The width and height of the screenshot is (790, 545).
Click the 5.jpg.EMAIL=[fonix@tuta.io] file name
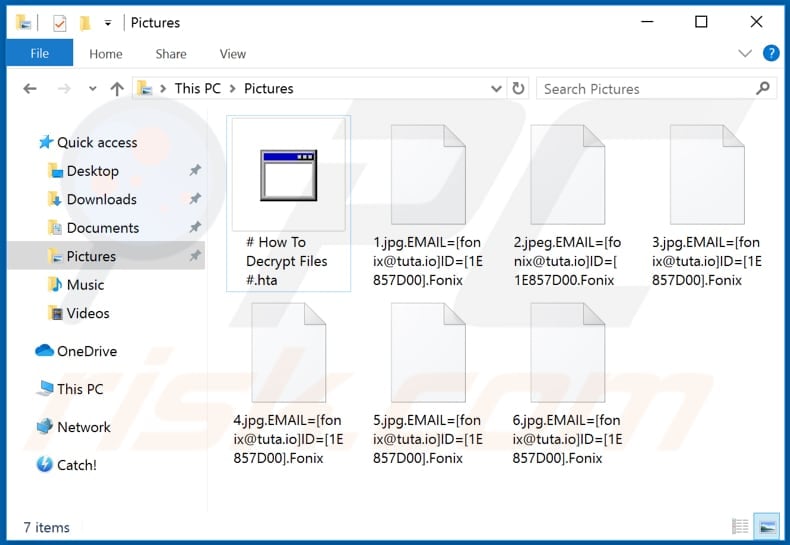[x=428, y=439]
